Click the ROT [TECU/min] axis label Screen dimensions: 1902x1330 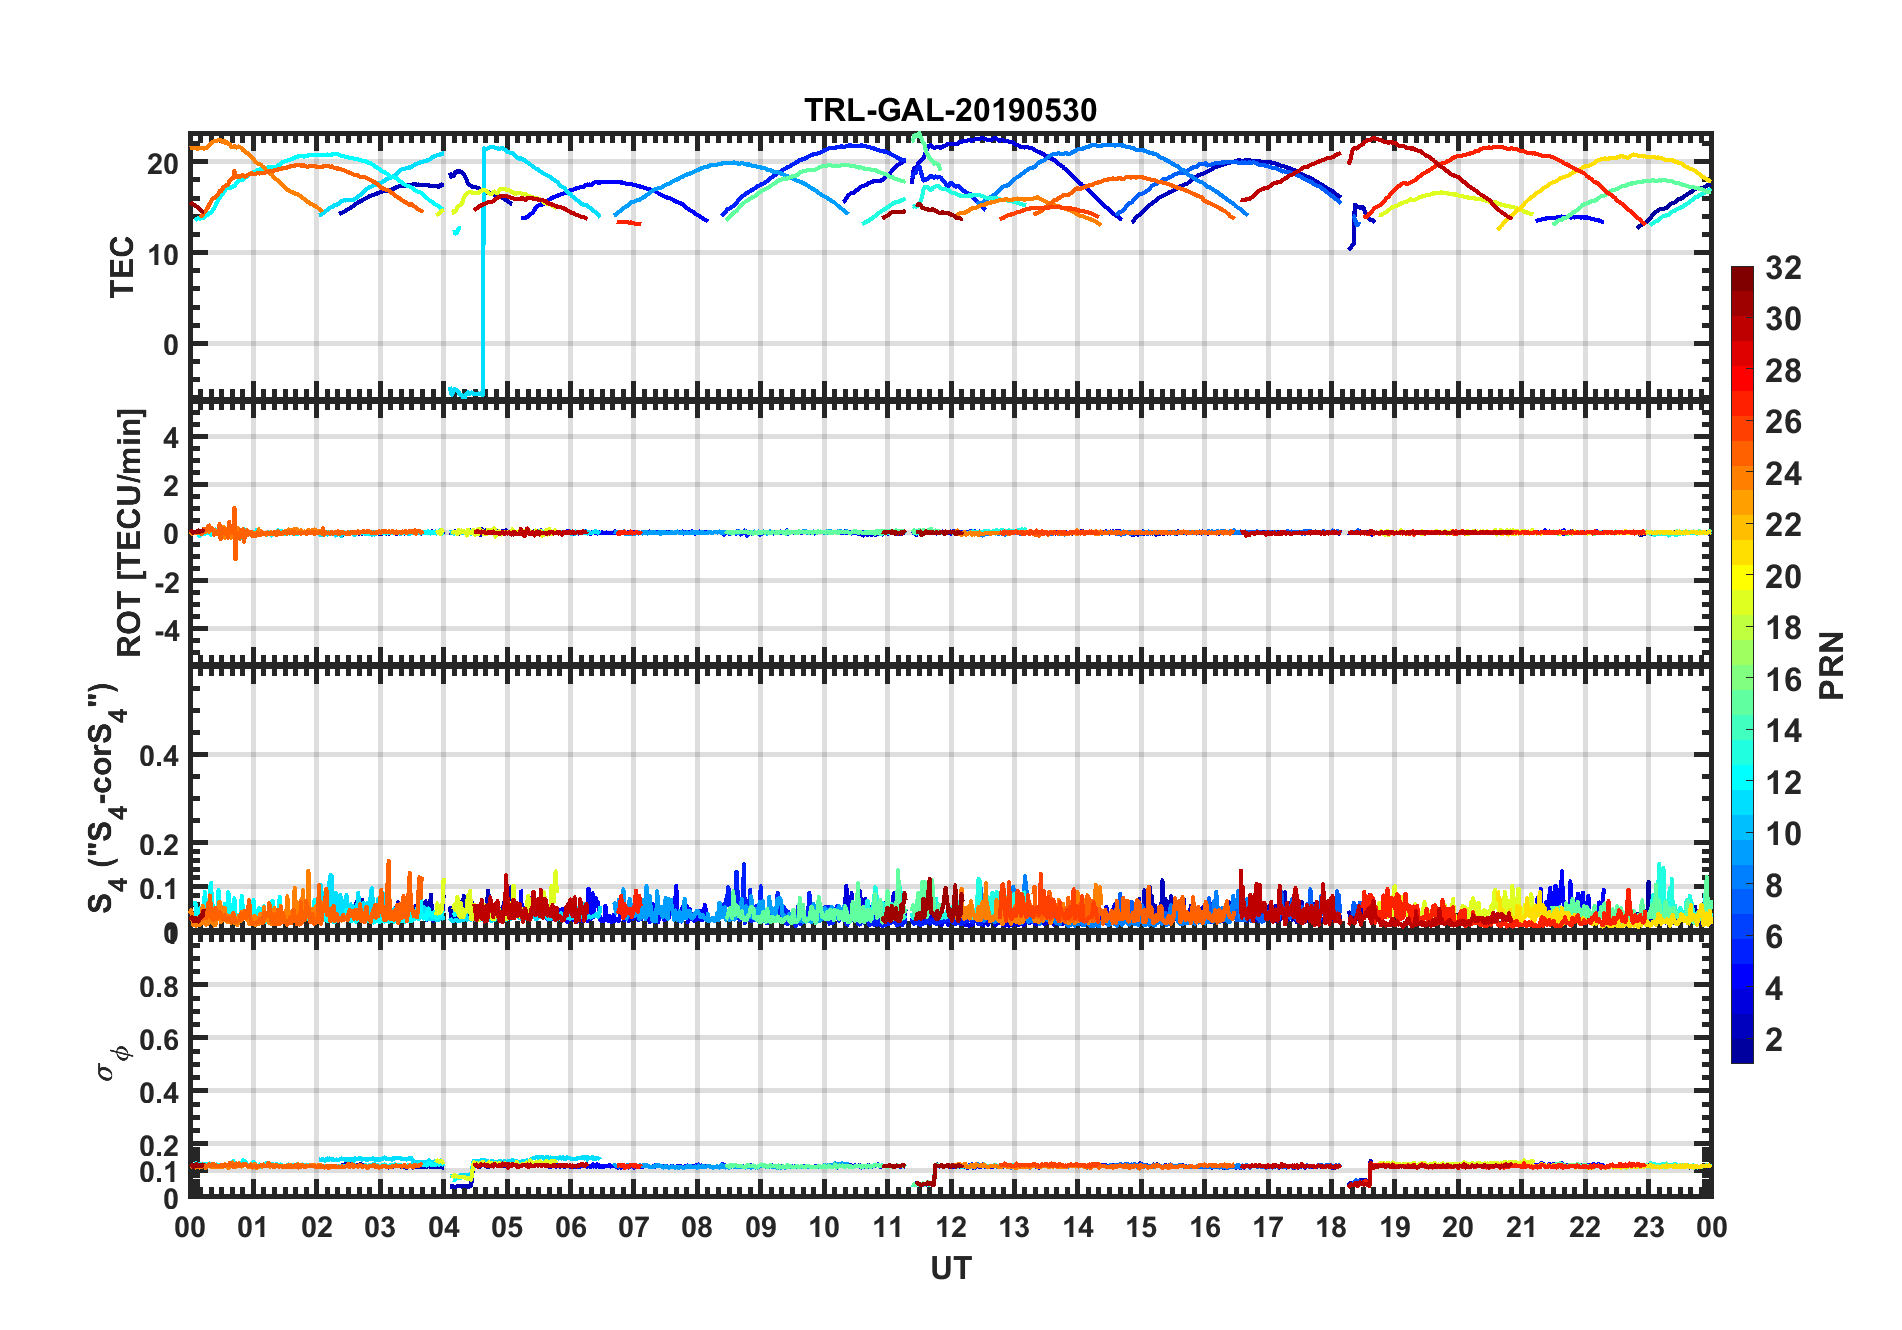pos(130,532)
